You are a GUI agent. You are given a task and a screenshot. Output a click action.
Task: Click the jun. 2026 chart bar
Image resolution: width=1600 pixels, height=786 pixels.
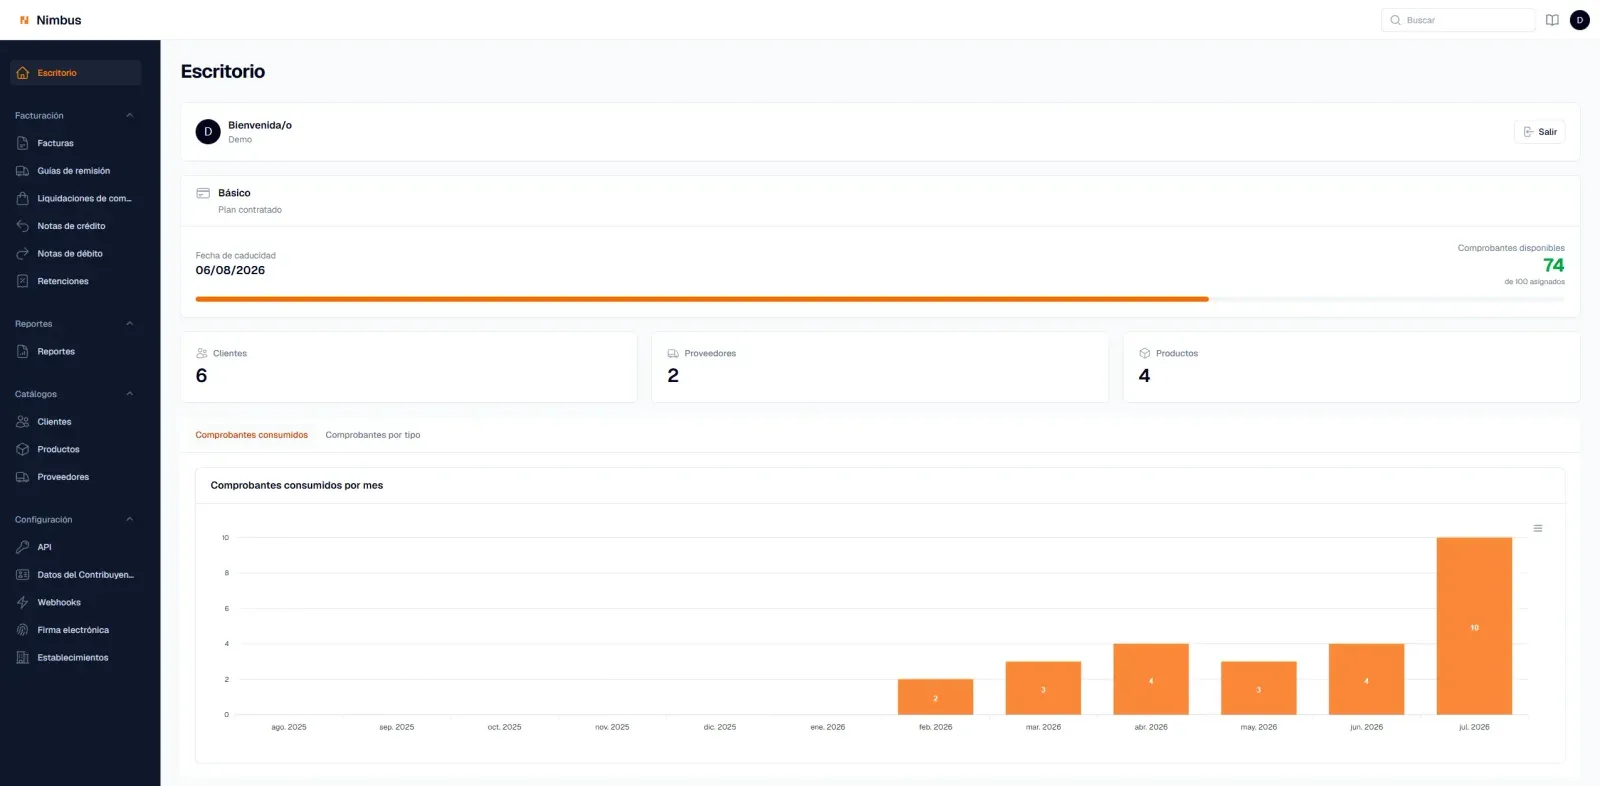(x=1366, y=679)
